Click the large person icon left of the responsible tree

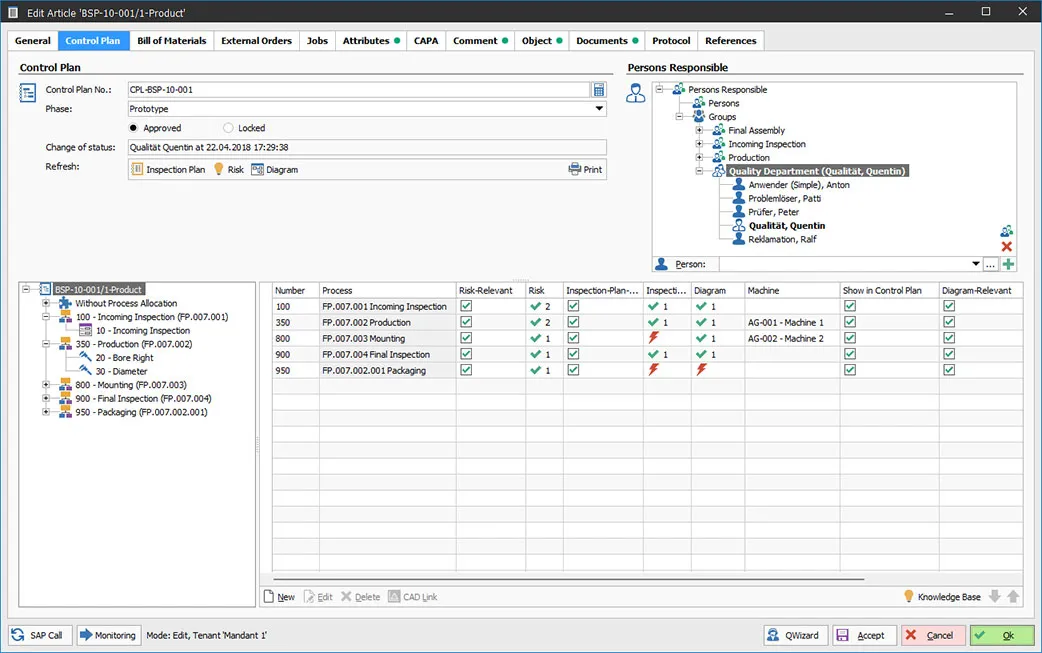point(636,93)
